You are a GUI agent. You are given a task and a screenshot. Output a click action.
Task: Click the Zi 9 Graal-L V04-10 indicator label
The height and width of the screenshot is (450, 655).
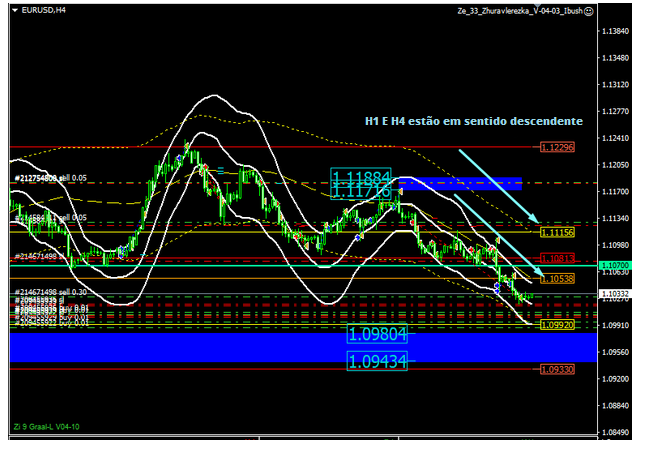47,427
